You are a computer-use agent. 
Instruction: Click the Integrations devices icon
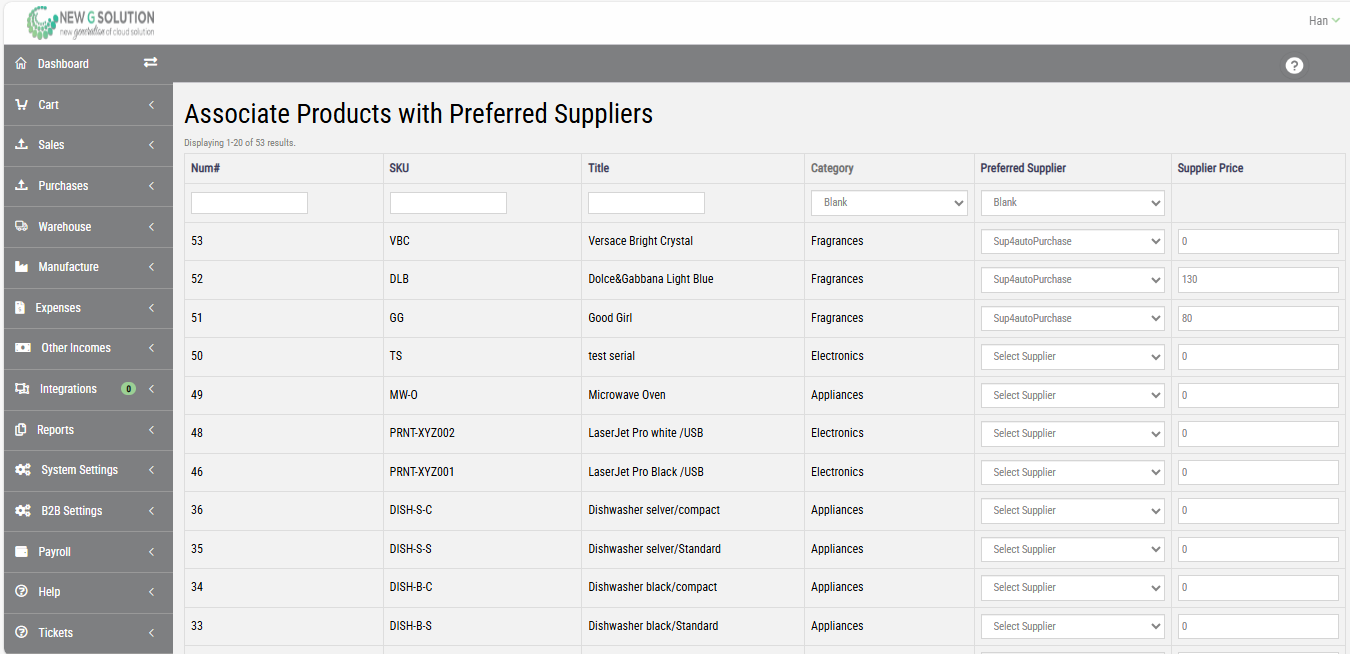tap(23, 389)
